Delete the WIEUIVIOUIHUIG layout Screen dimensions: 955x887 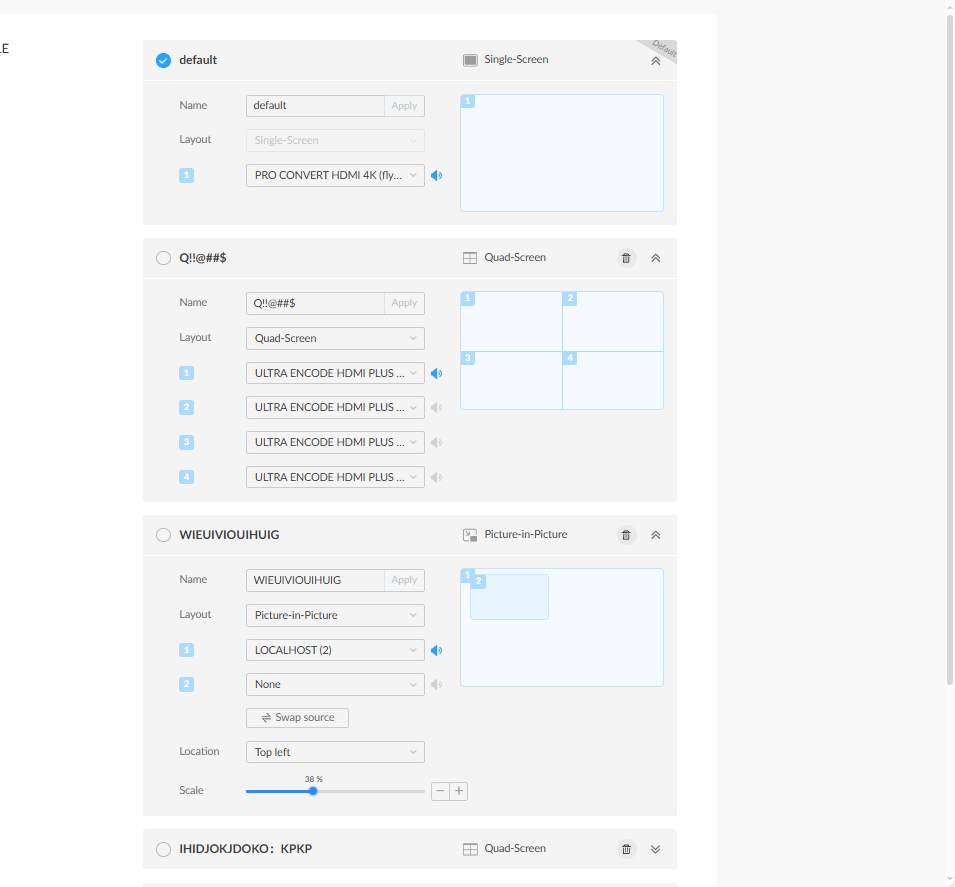tap(626, 535)
